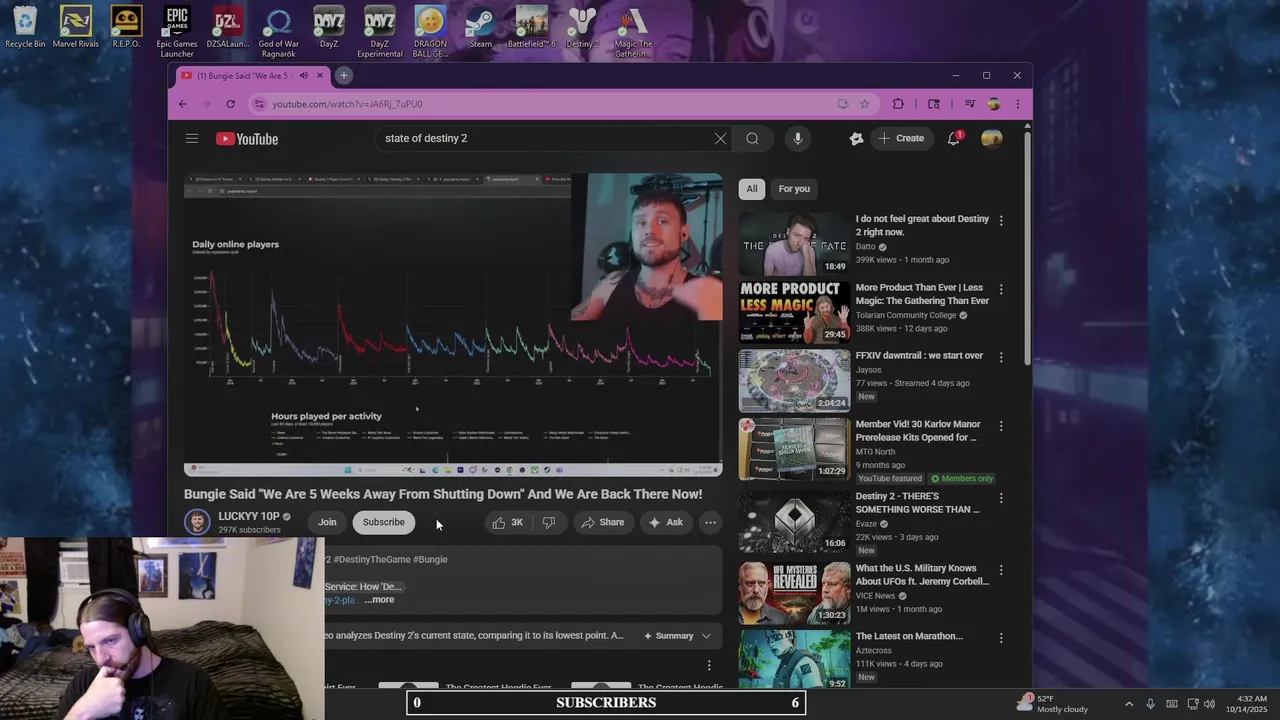
Task: Dislike the video with thumbs down
Action: point(548,522)
